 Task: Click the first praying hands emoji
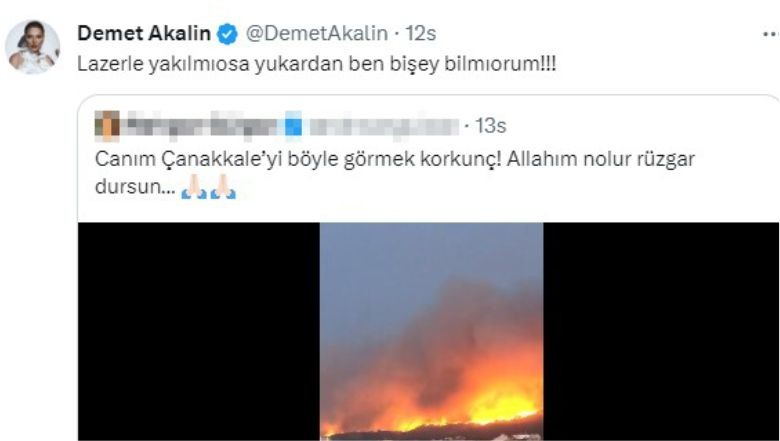pyautogui.click(x=194, y=187)
